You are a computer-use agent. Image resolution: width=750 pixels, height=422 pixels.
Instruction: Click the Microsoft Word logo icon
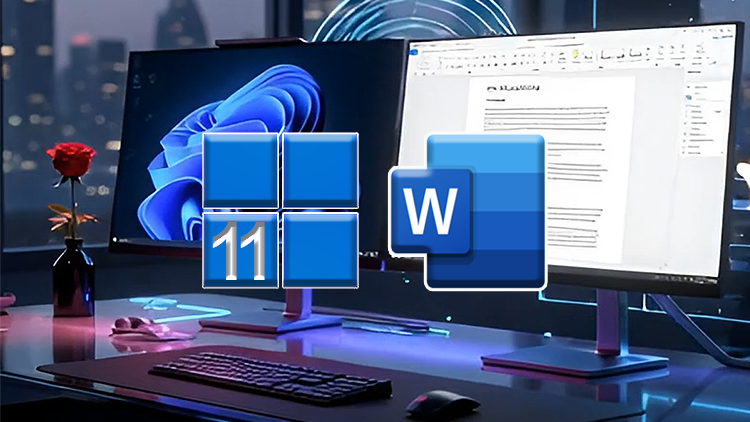[468, 212]
